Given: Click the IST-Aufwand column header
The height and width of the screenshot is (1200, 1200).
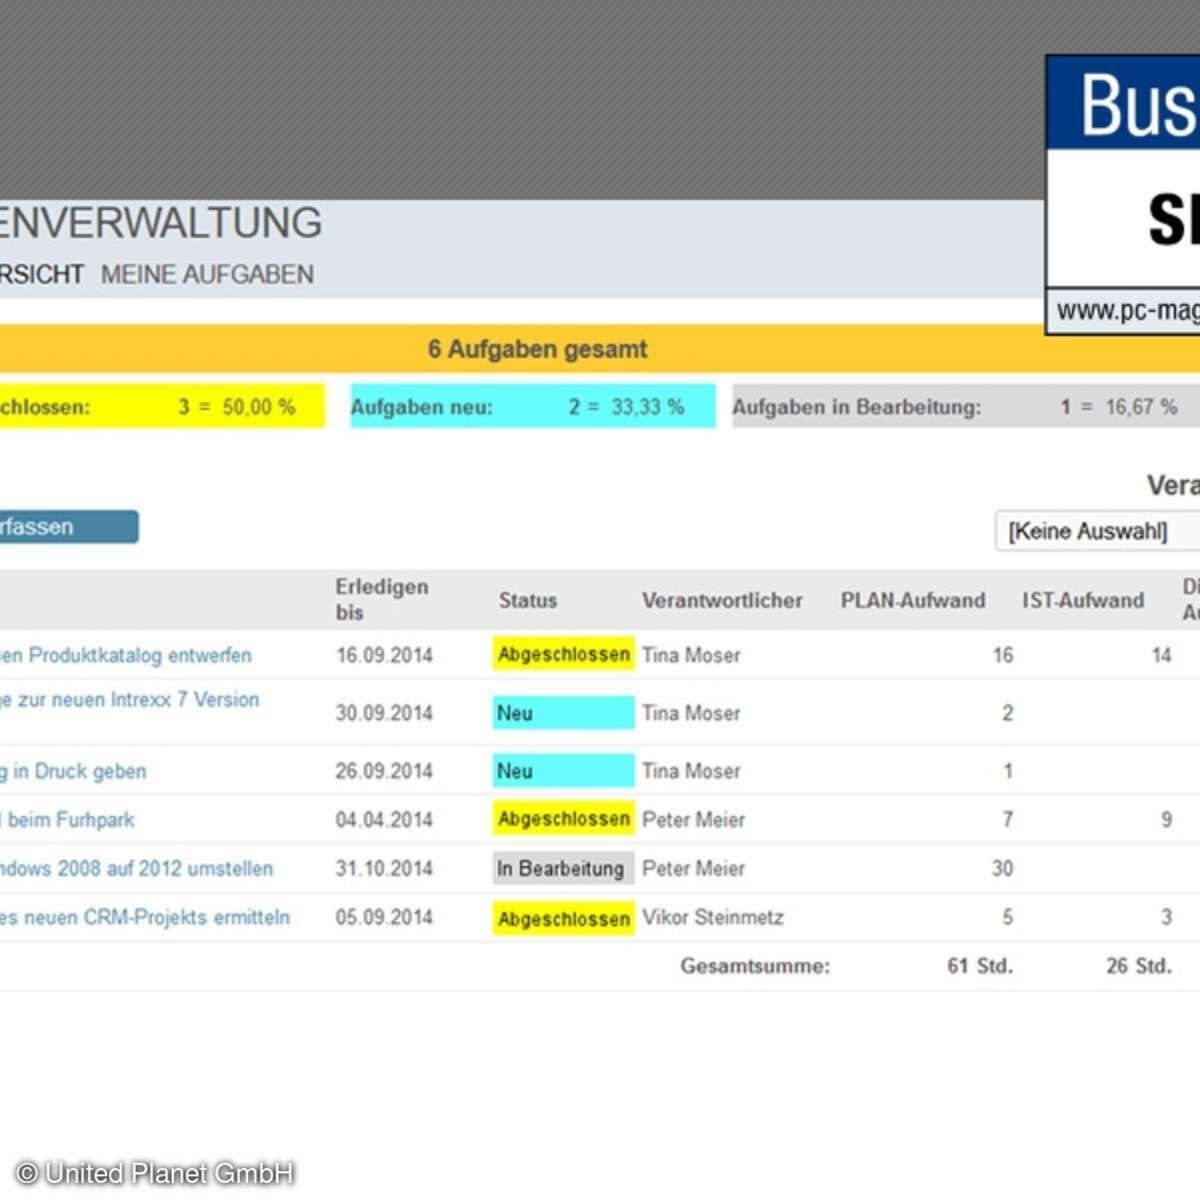Looking at the screenshot, I should pos(1082,600).
